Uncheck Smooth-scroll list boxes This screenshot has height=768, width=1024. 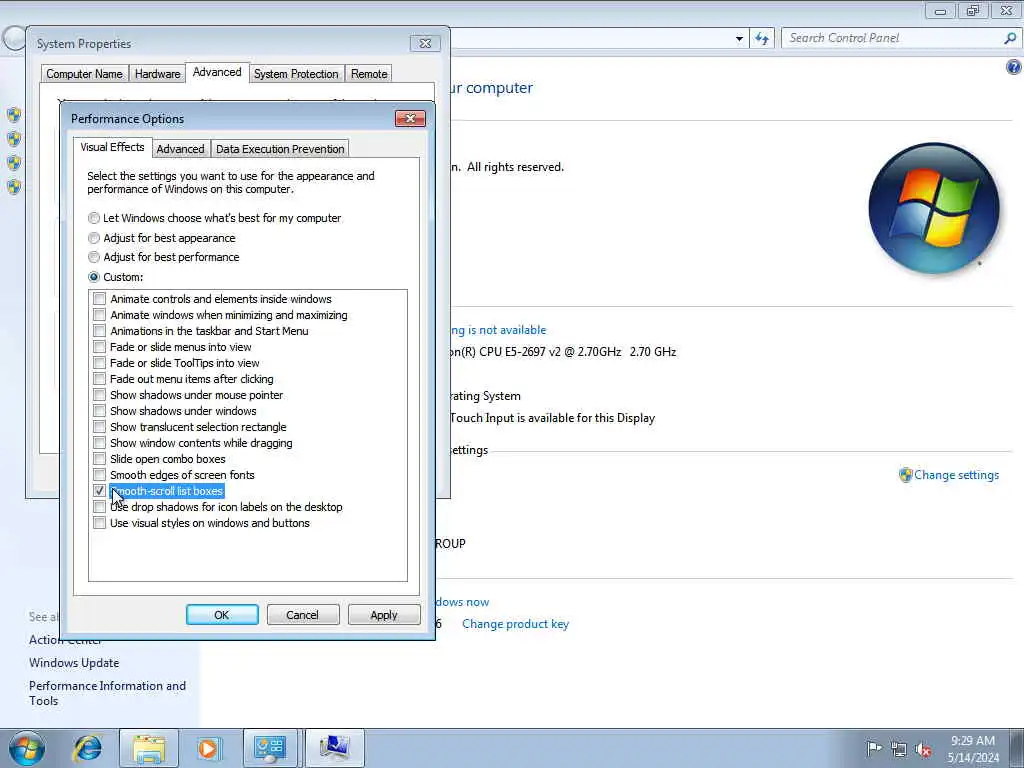pyautogui.click(x=99, y=491)
